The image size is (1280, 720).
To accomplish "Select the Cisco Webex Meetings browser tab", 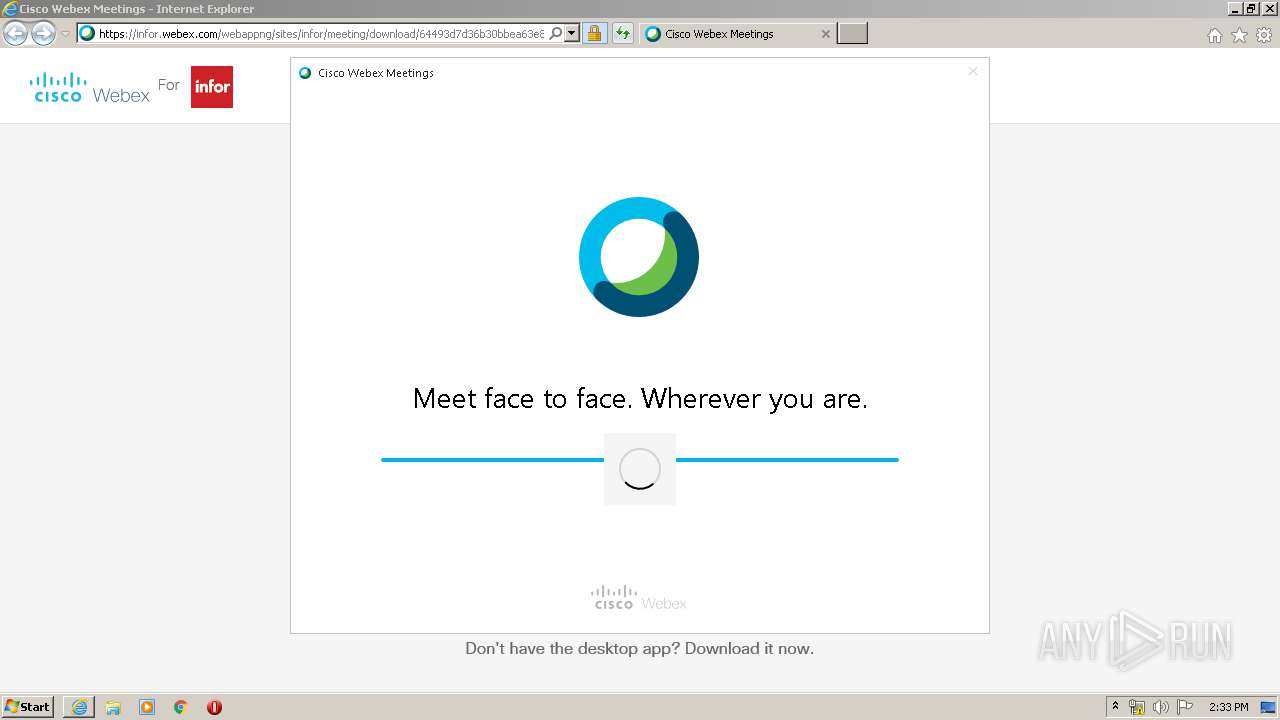I will [738, 33].
